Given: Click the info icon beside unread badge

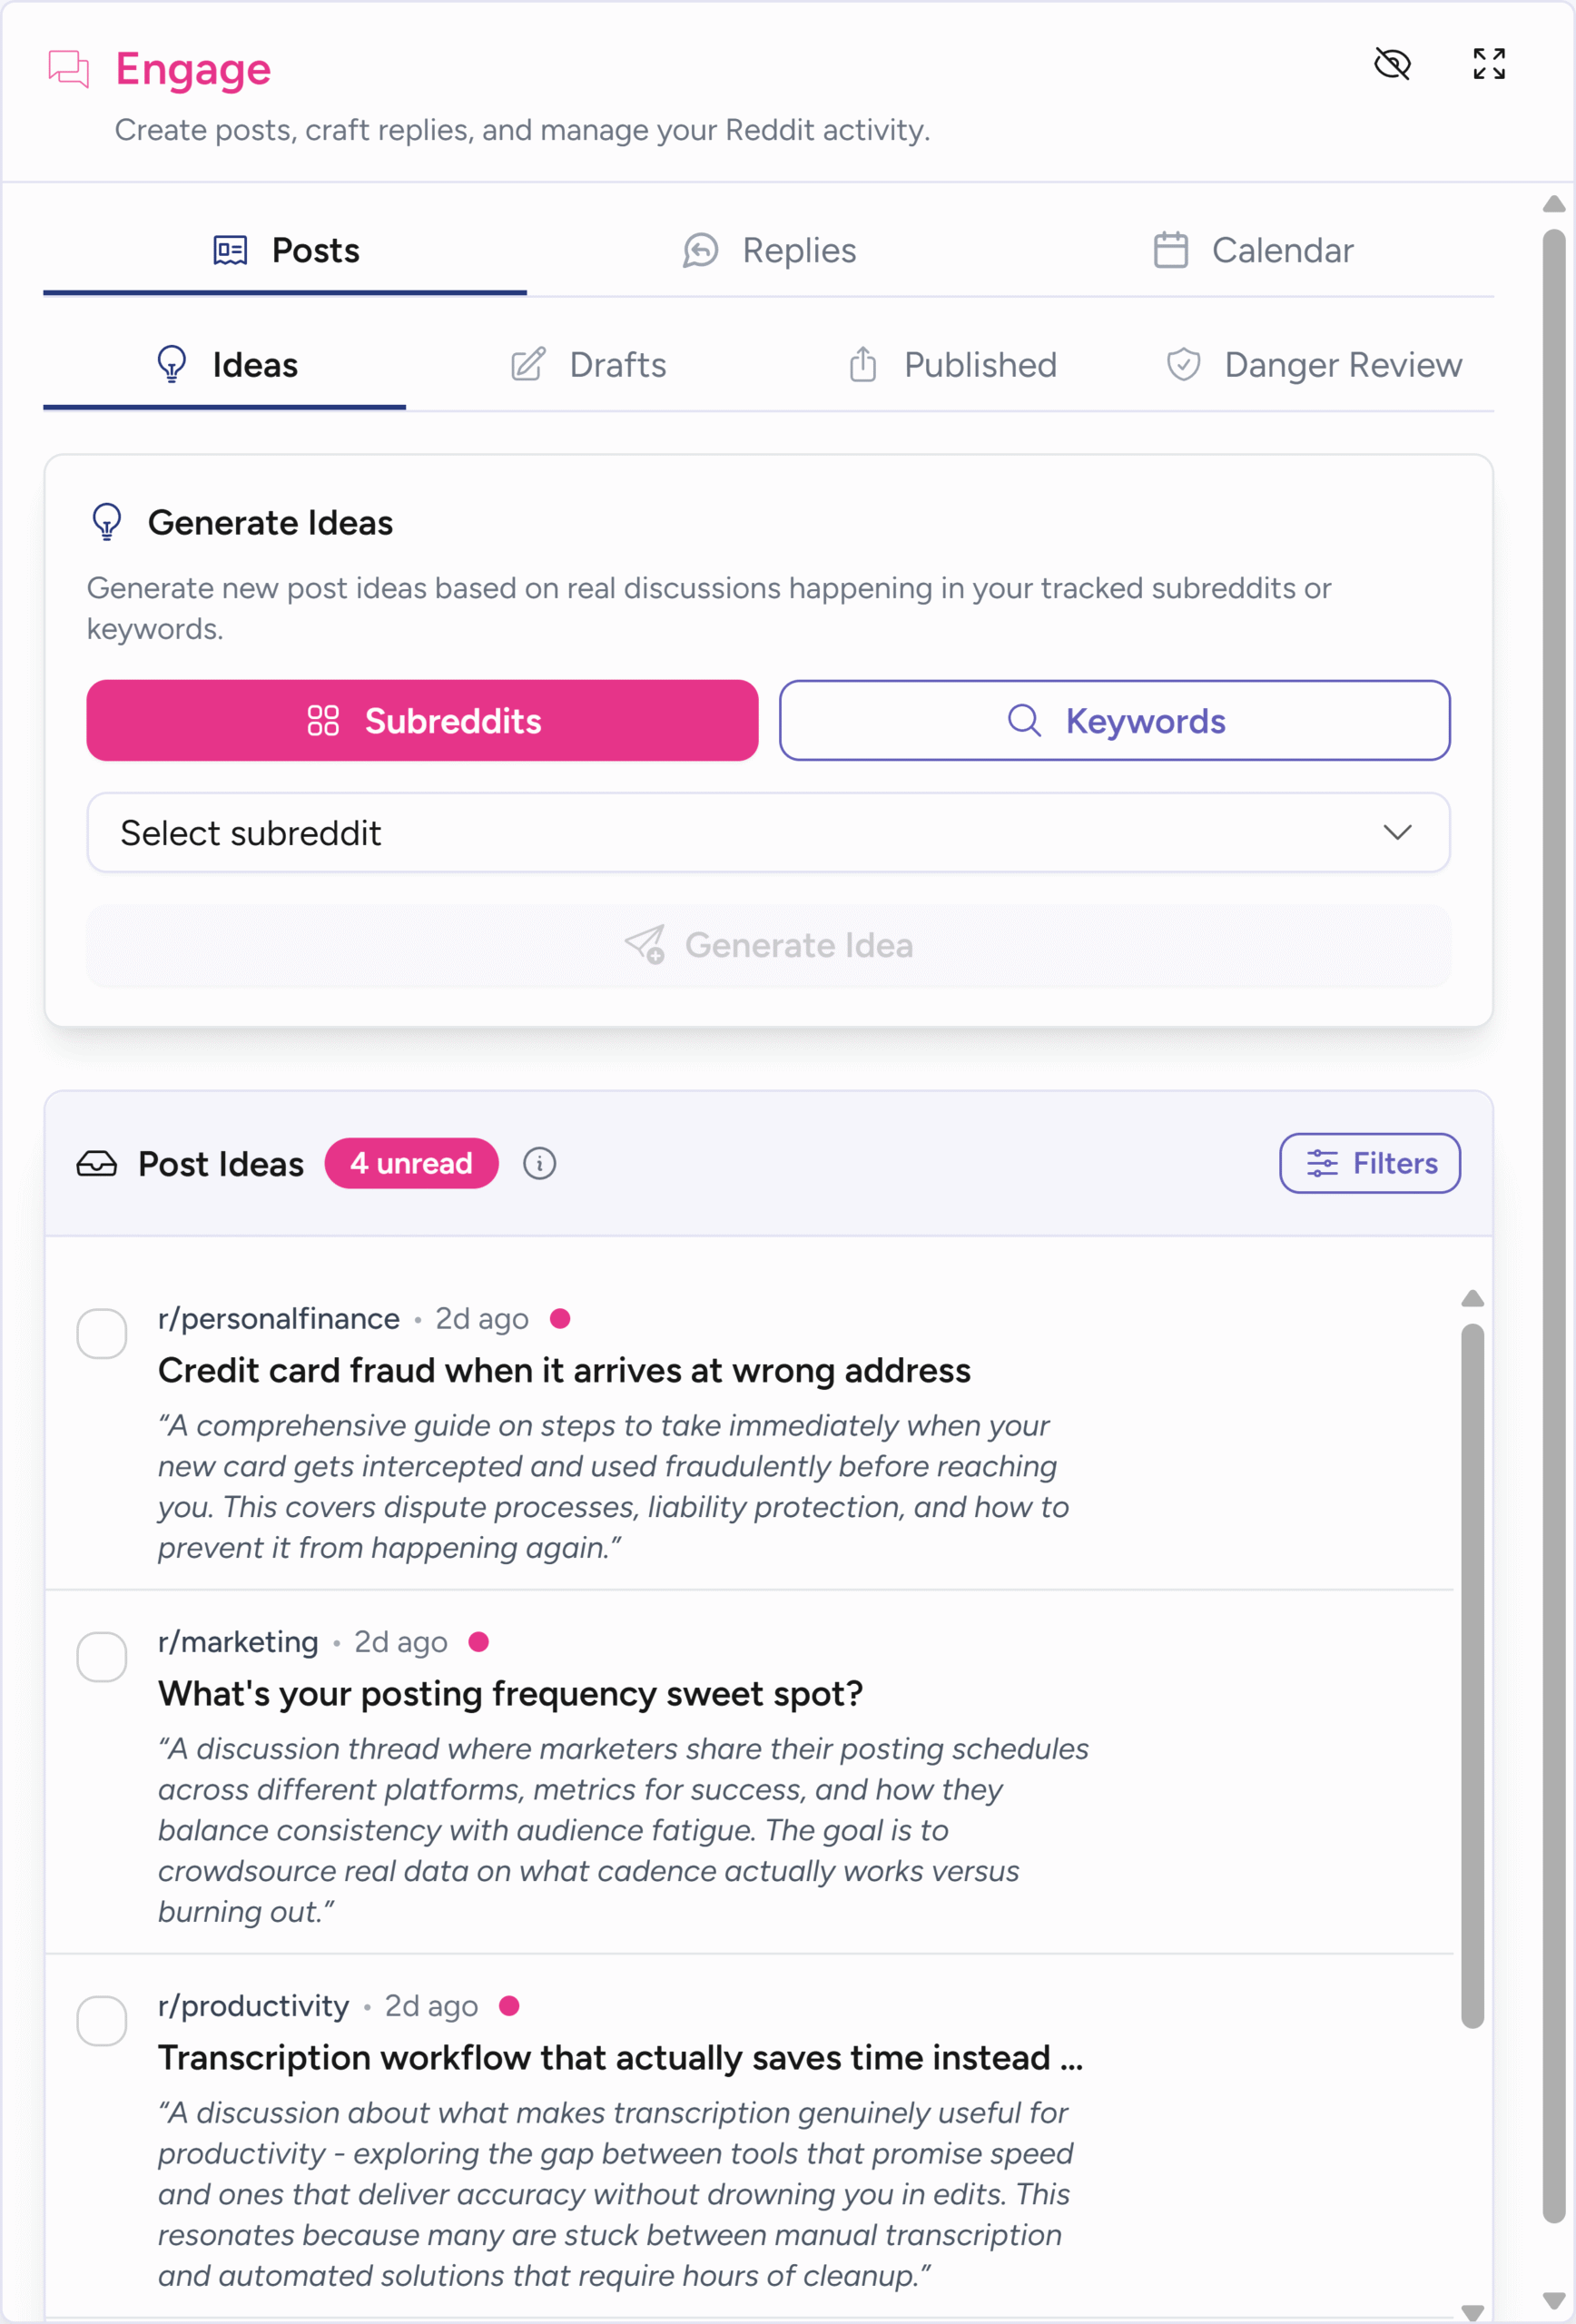Looking at the screenshot, I should [x=539, y=1163].
